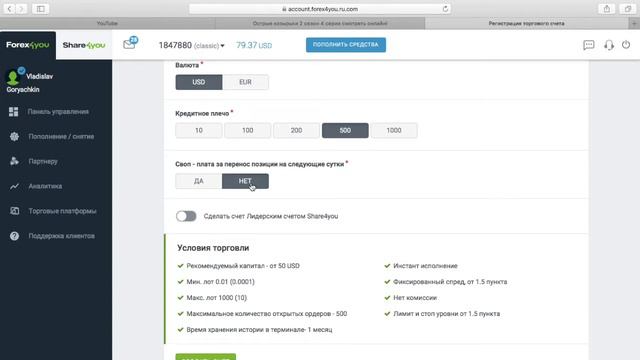The width and height of the screenshot is (640, 360).
Task: Click 'Макс. лот 1000 (10)' text
Action: (x=217, y=298)
